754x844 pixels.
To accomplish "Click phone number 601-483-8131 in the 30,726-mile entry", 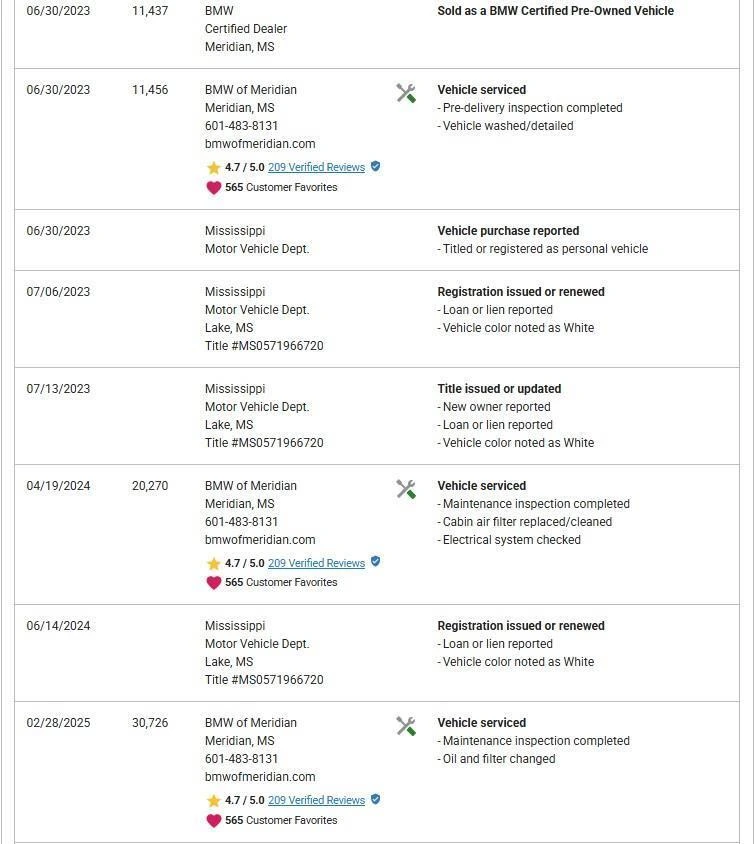I will [x=241, y=759].
